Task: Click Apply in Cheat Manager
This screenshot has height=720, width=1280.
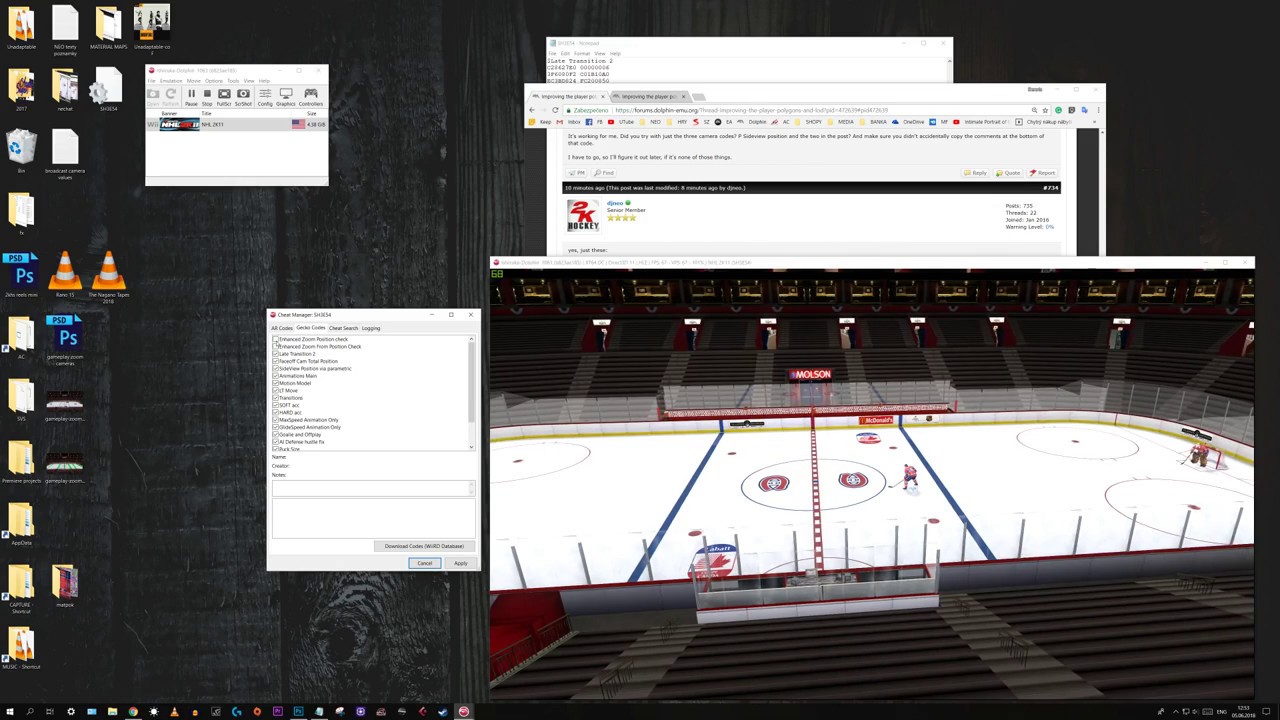Action: [x=460, y=563]
